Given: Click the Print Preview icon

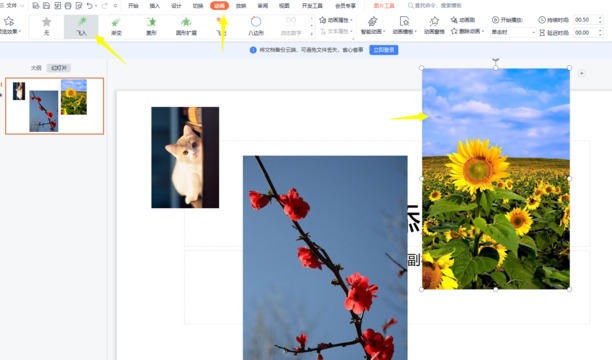Looking at the screenshot, I should pos(79,5).
